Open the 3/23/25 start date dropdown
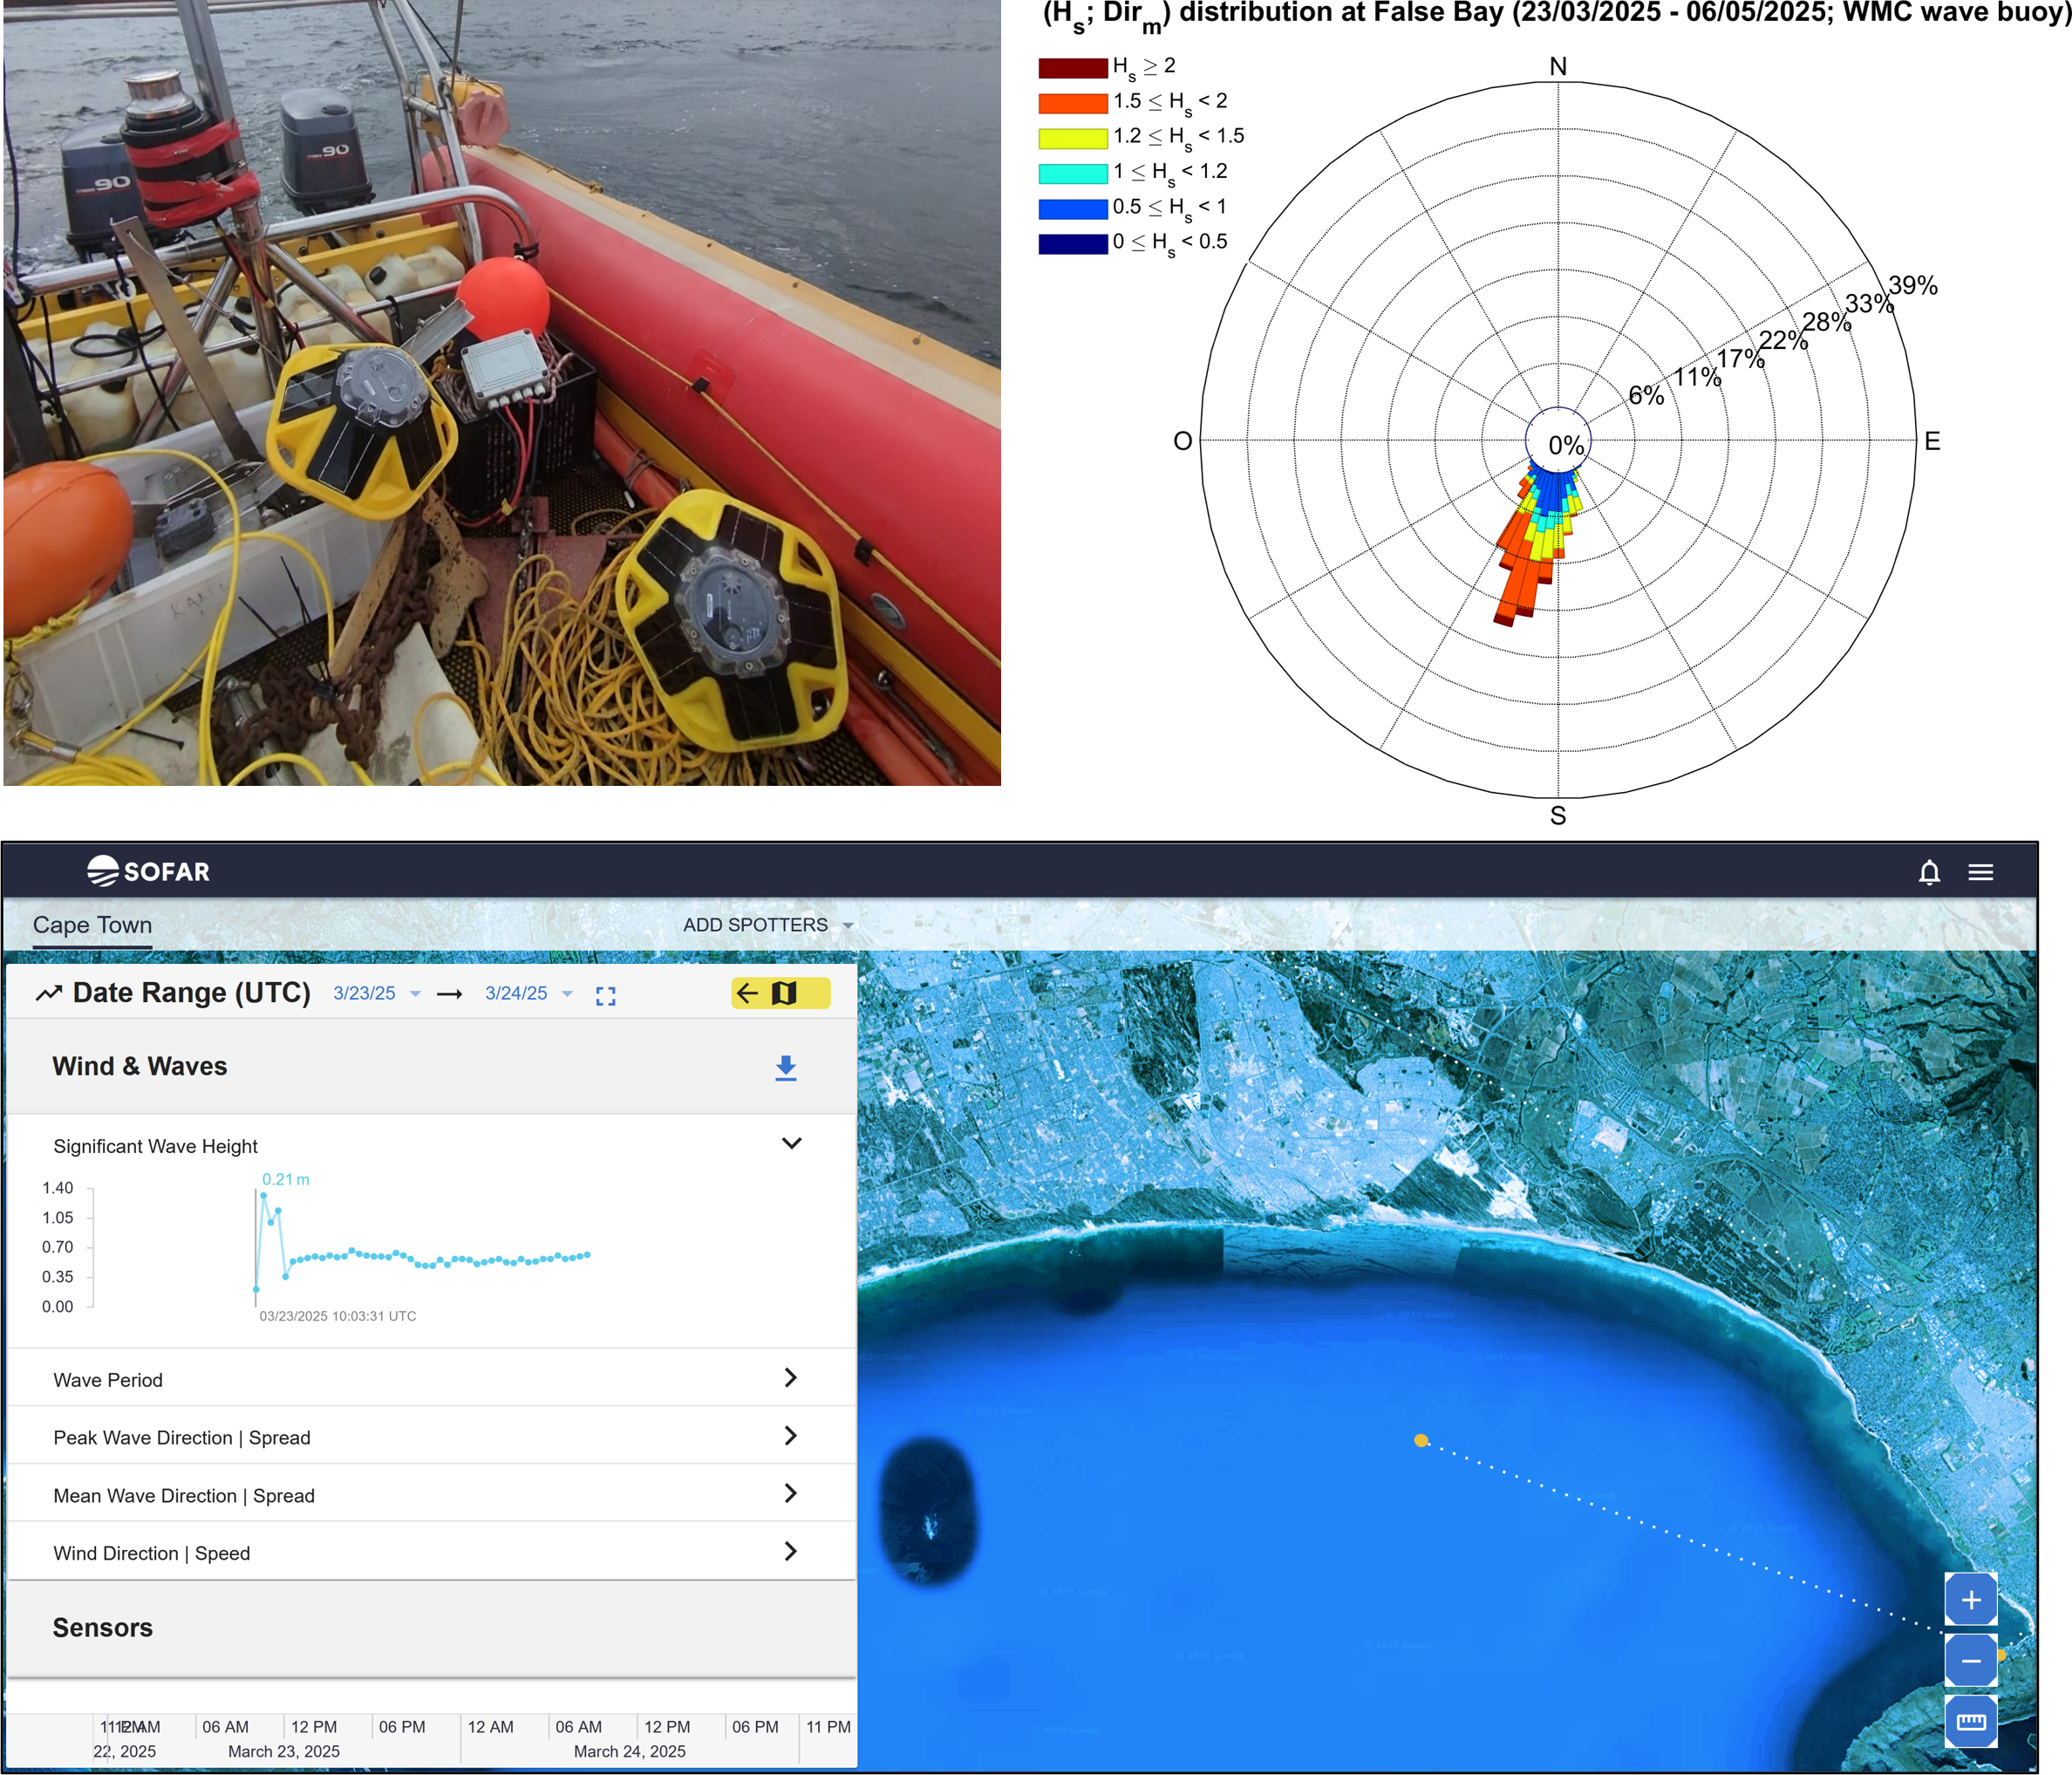 pyautogui.click(x=376, y=993)
